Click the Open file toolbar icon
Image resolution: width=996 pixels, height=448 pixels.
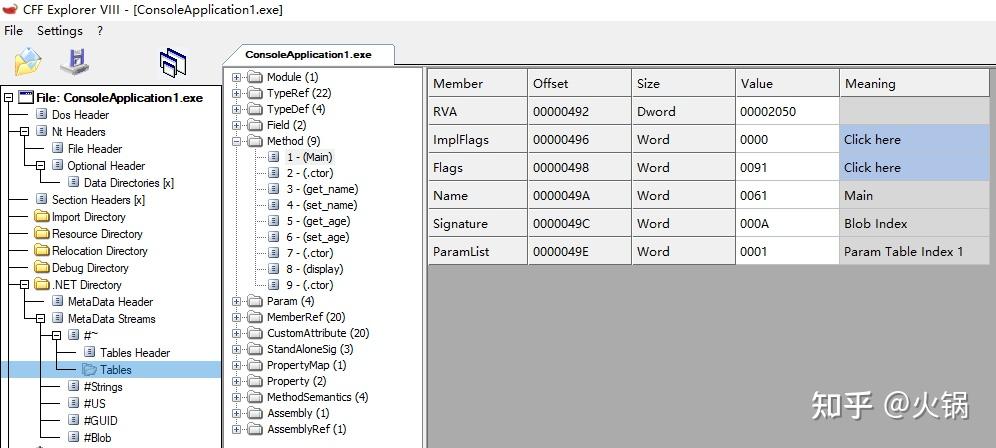[27, 62]
